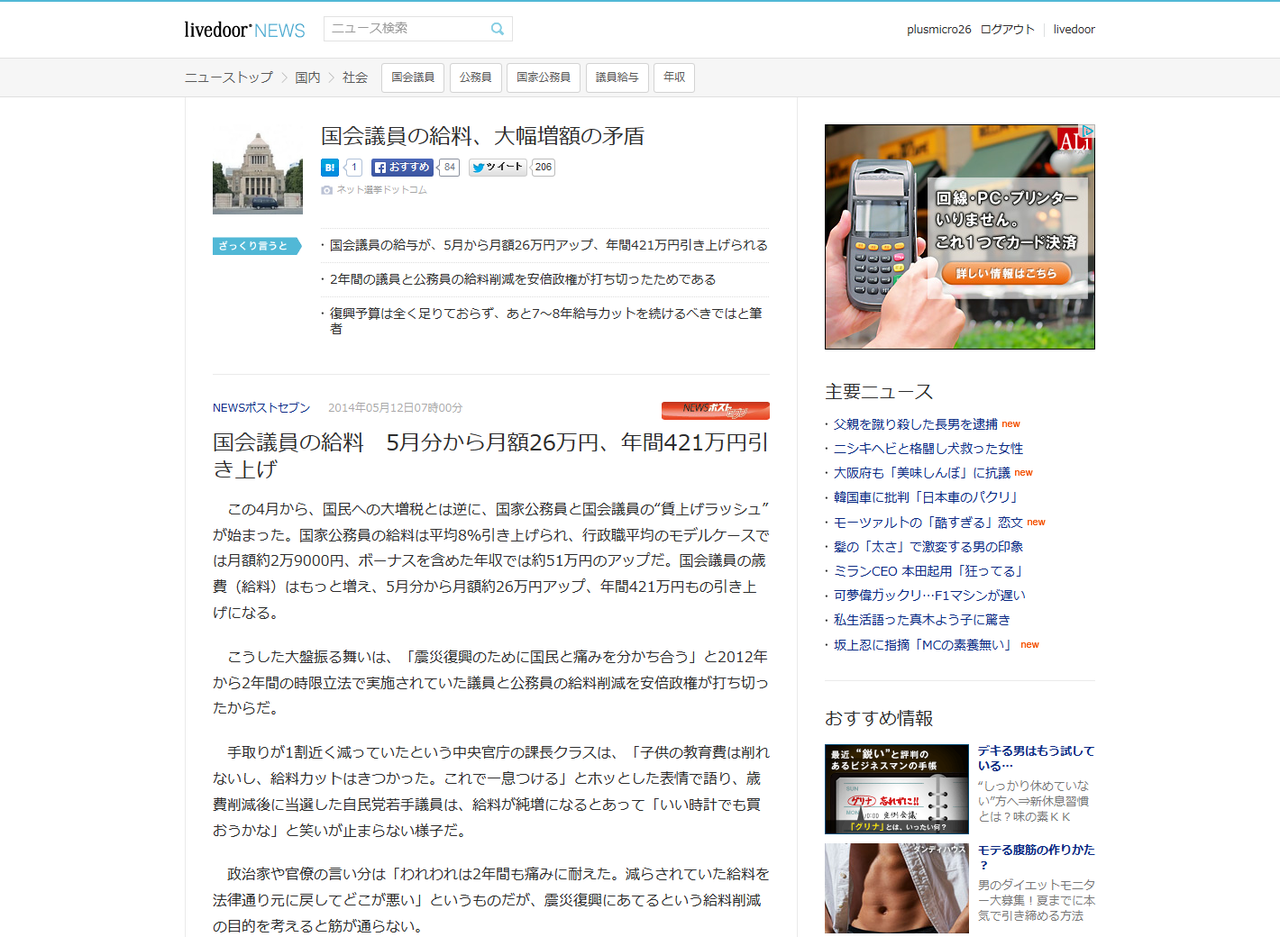Go to the ニューストップ breadcrumb

point(228,77)
